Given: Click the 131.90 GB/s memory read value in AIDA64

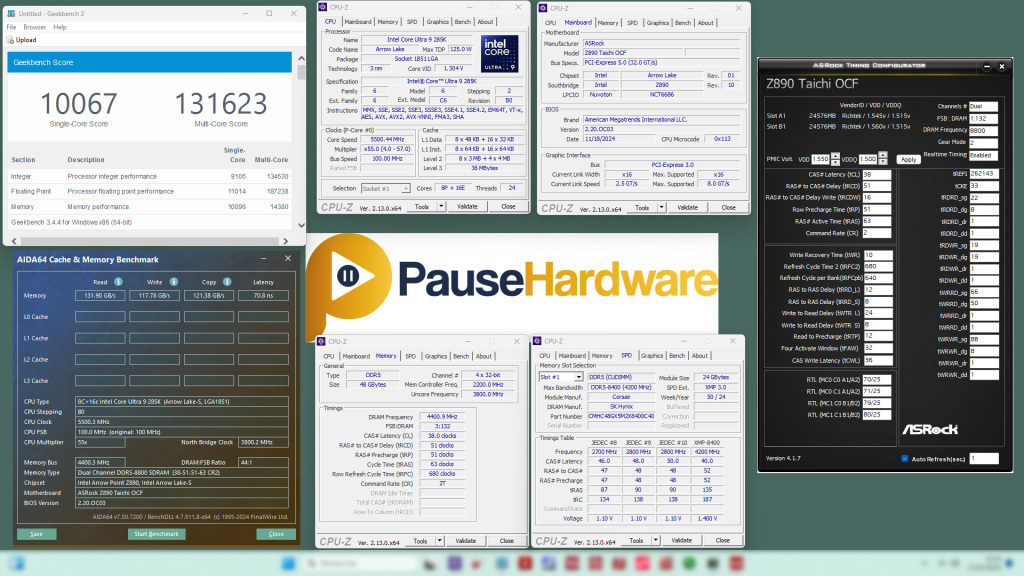Looking at the screenshot, I should pyautogui.click(x=100, y=296).
